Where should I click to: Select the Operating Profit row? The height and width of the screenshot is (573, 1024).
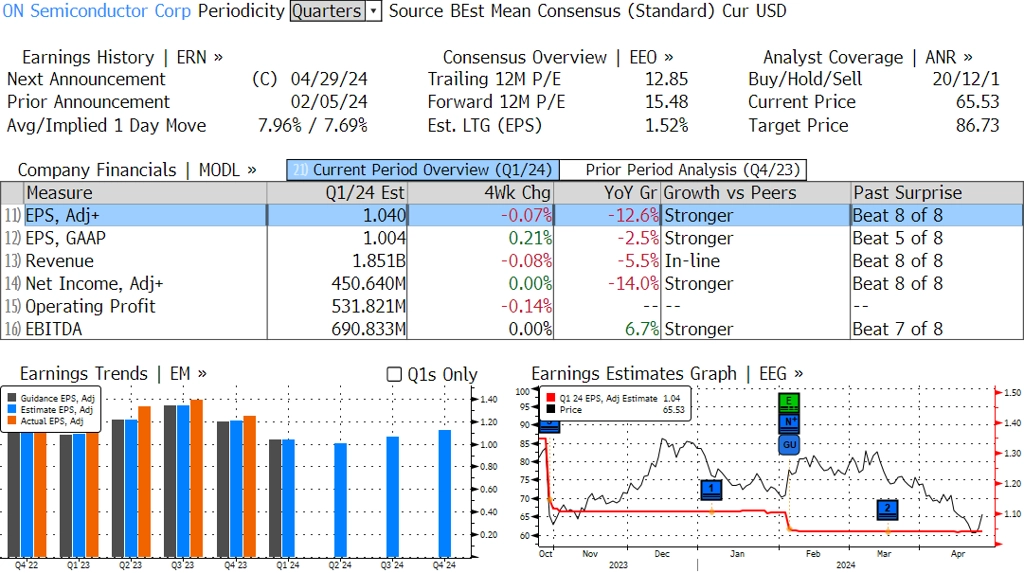512,306
